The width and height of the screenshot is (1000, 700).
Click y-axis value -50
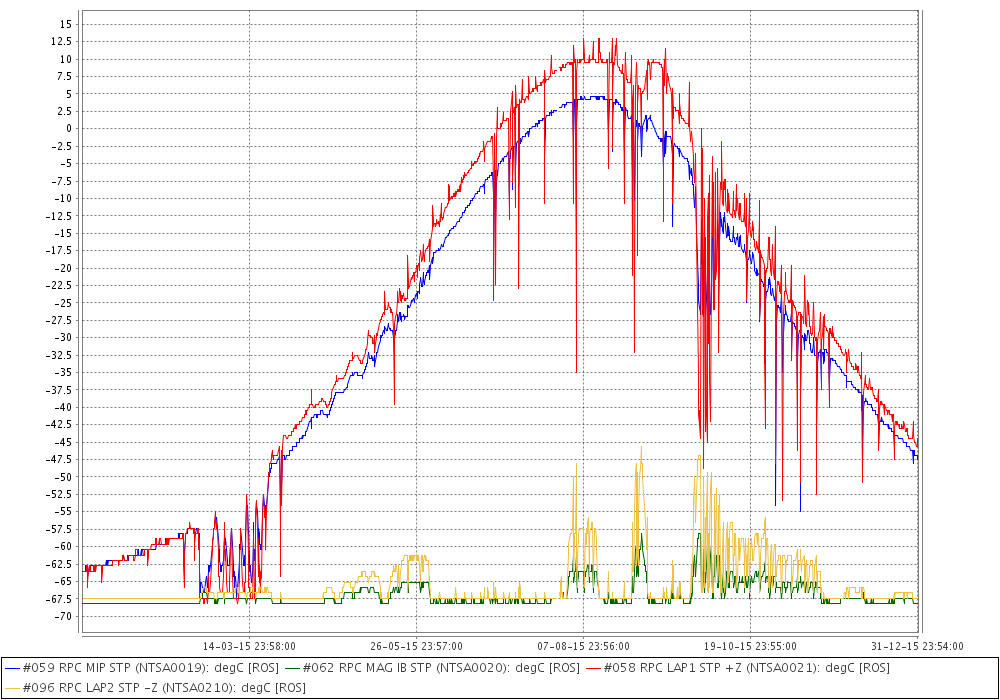pyautogui.click(x=64, y=477)
